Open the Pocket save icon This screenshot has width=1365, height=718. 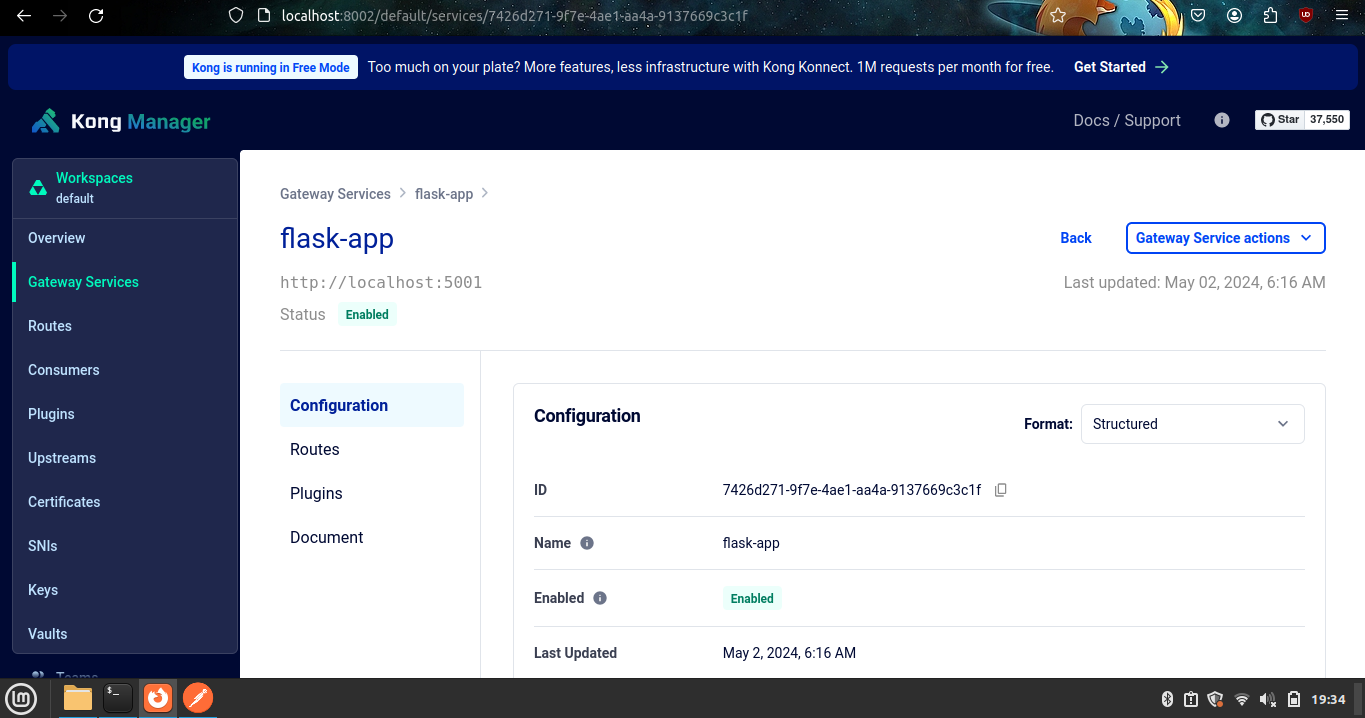[1198, 16]
